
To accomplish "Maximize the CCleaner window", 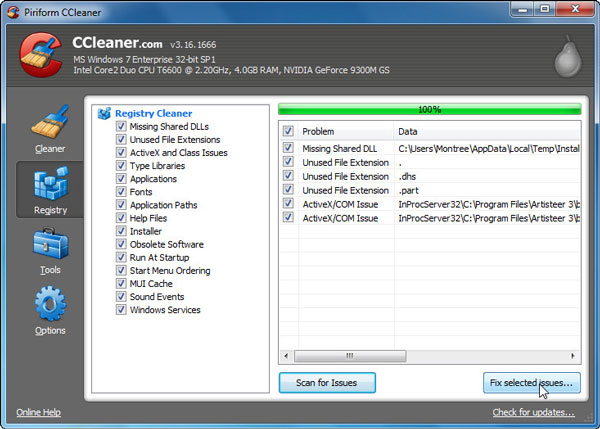I will point(545,9).
